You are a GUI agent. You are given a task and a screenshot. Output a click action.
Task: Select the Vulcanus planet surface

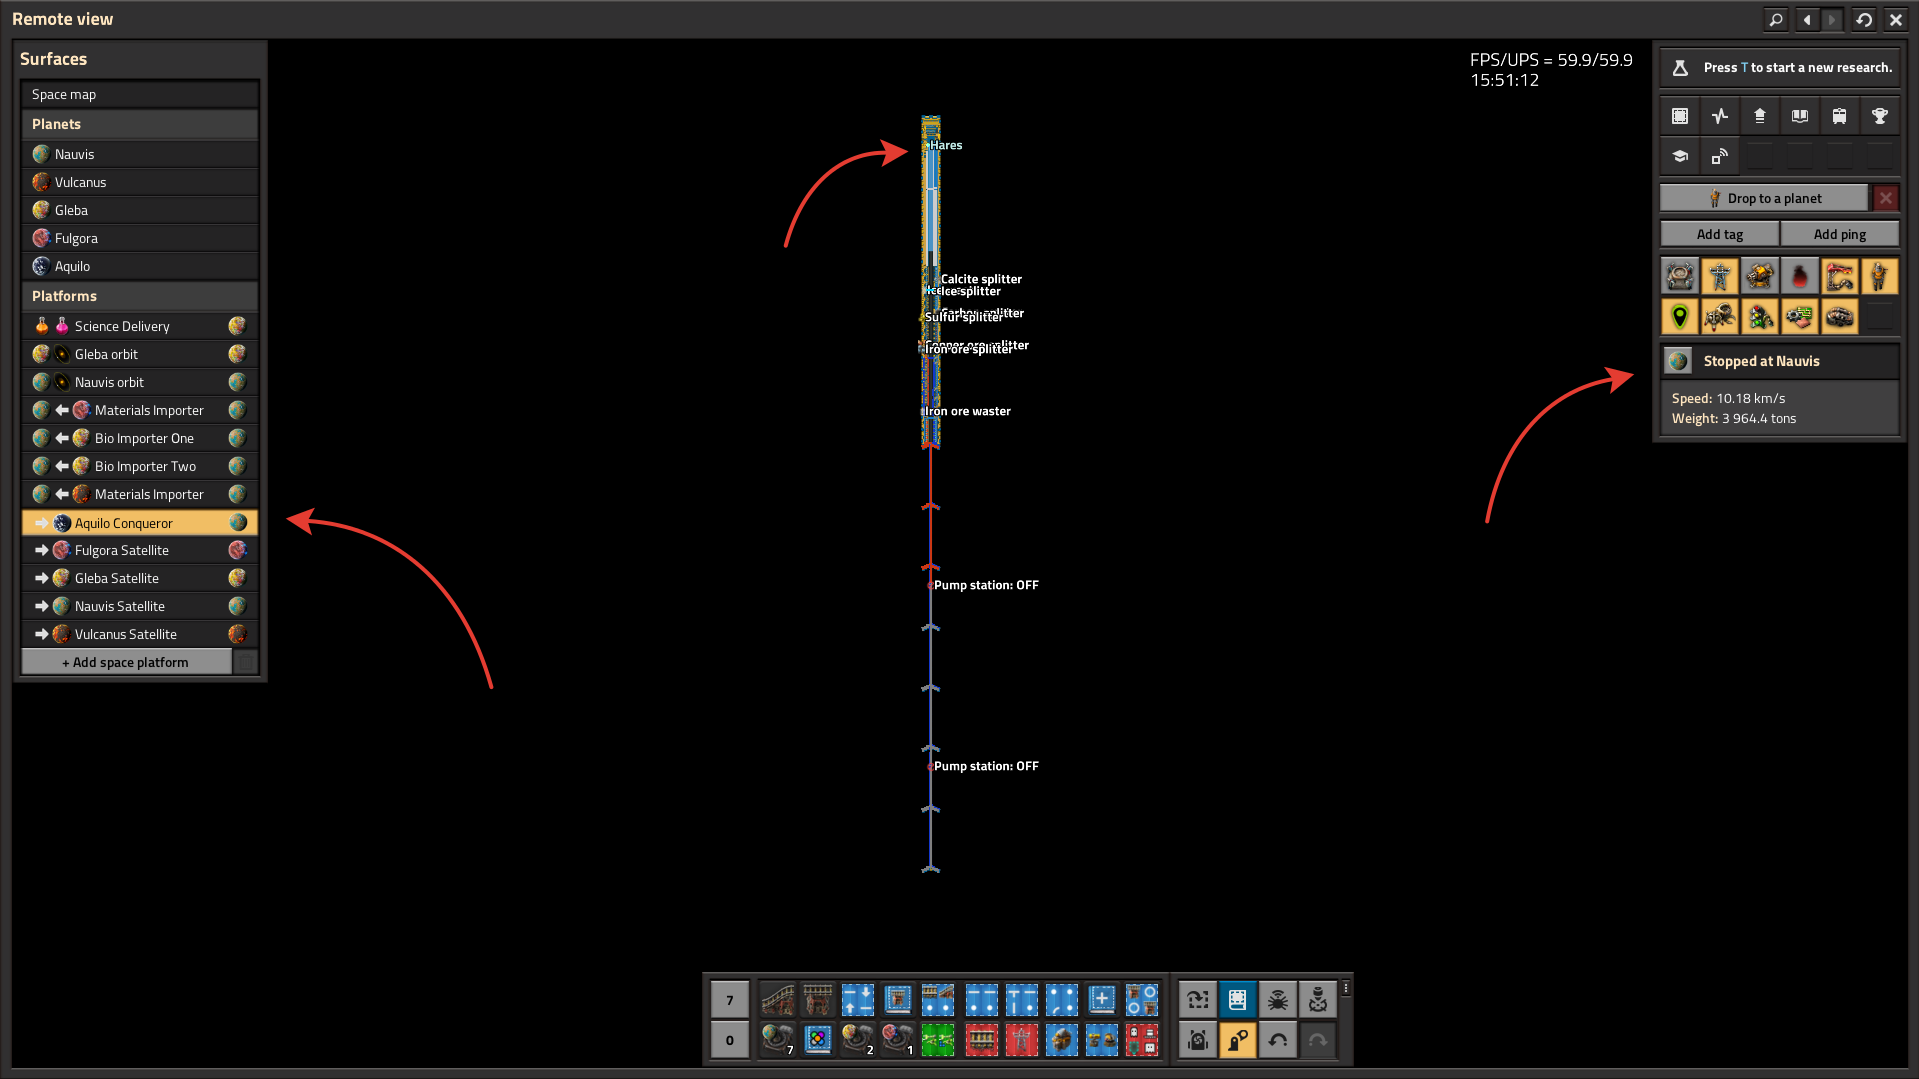click(140, 182)
